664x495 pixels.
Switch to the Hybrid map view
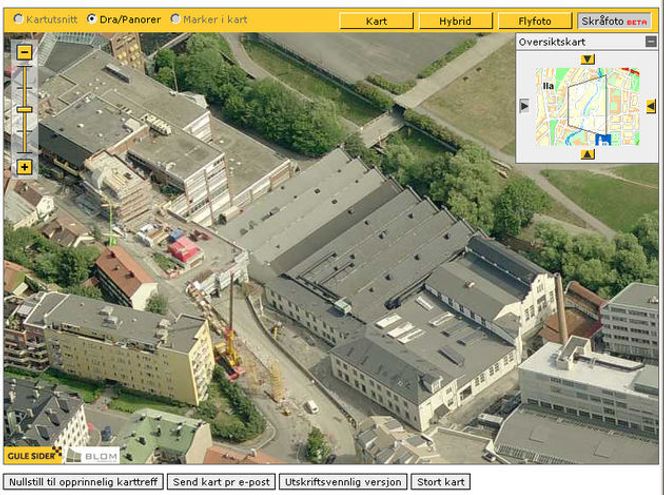(456, 20)
